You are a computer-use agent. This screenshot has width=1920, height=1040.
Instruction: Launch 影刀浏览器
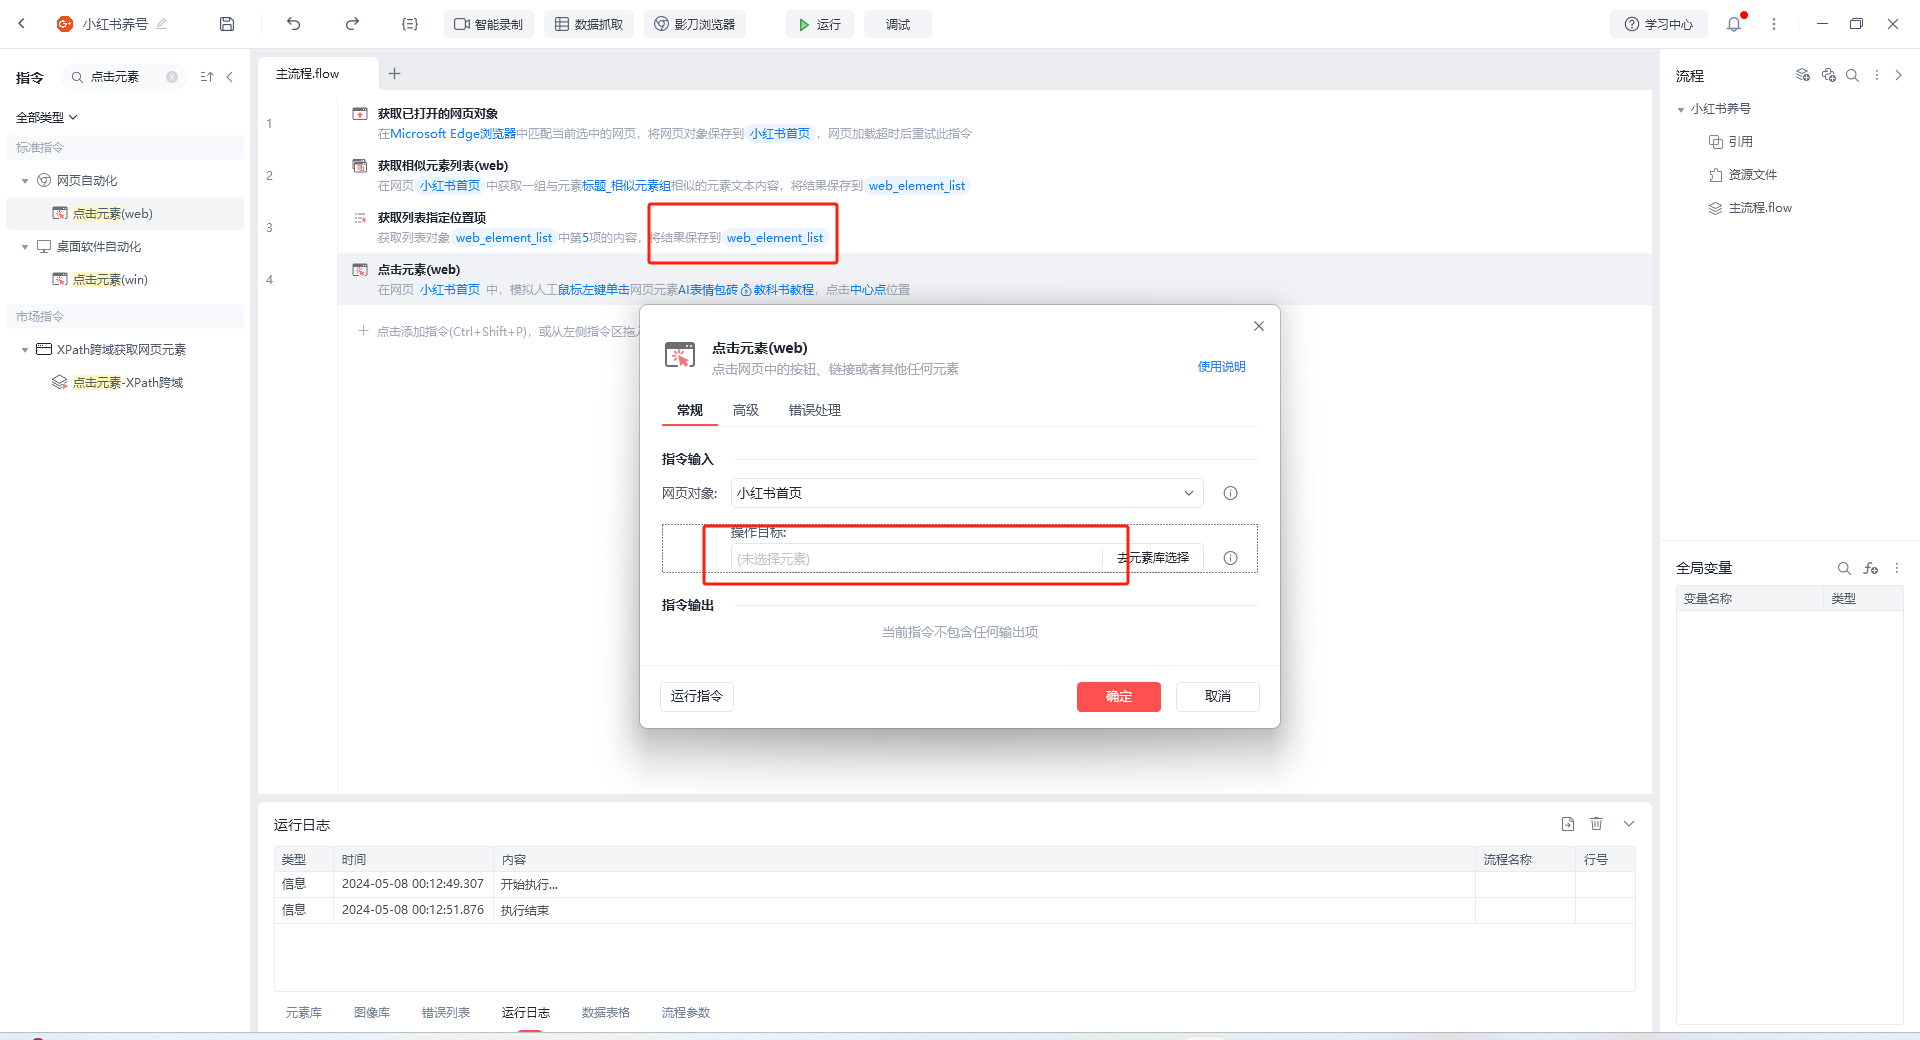tap(695, 24)
